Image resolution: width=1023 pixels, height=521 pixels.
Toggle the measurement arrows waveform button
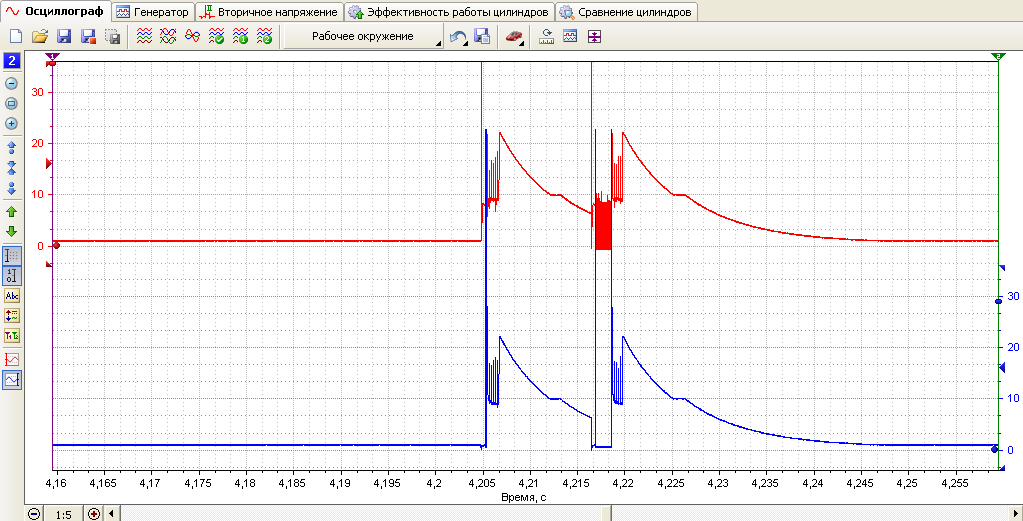(x=12, y=316)
